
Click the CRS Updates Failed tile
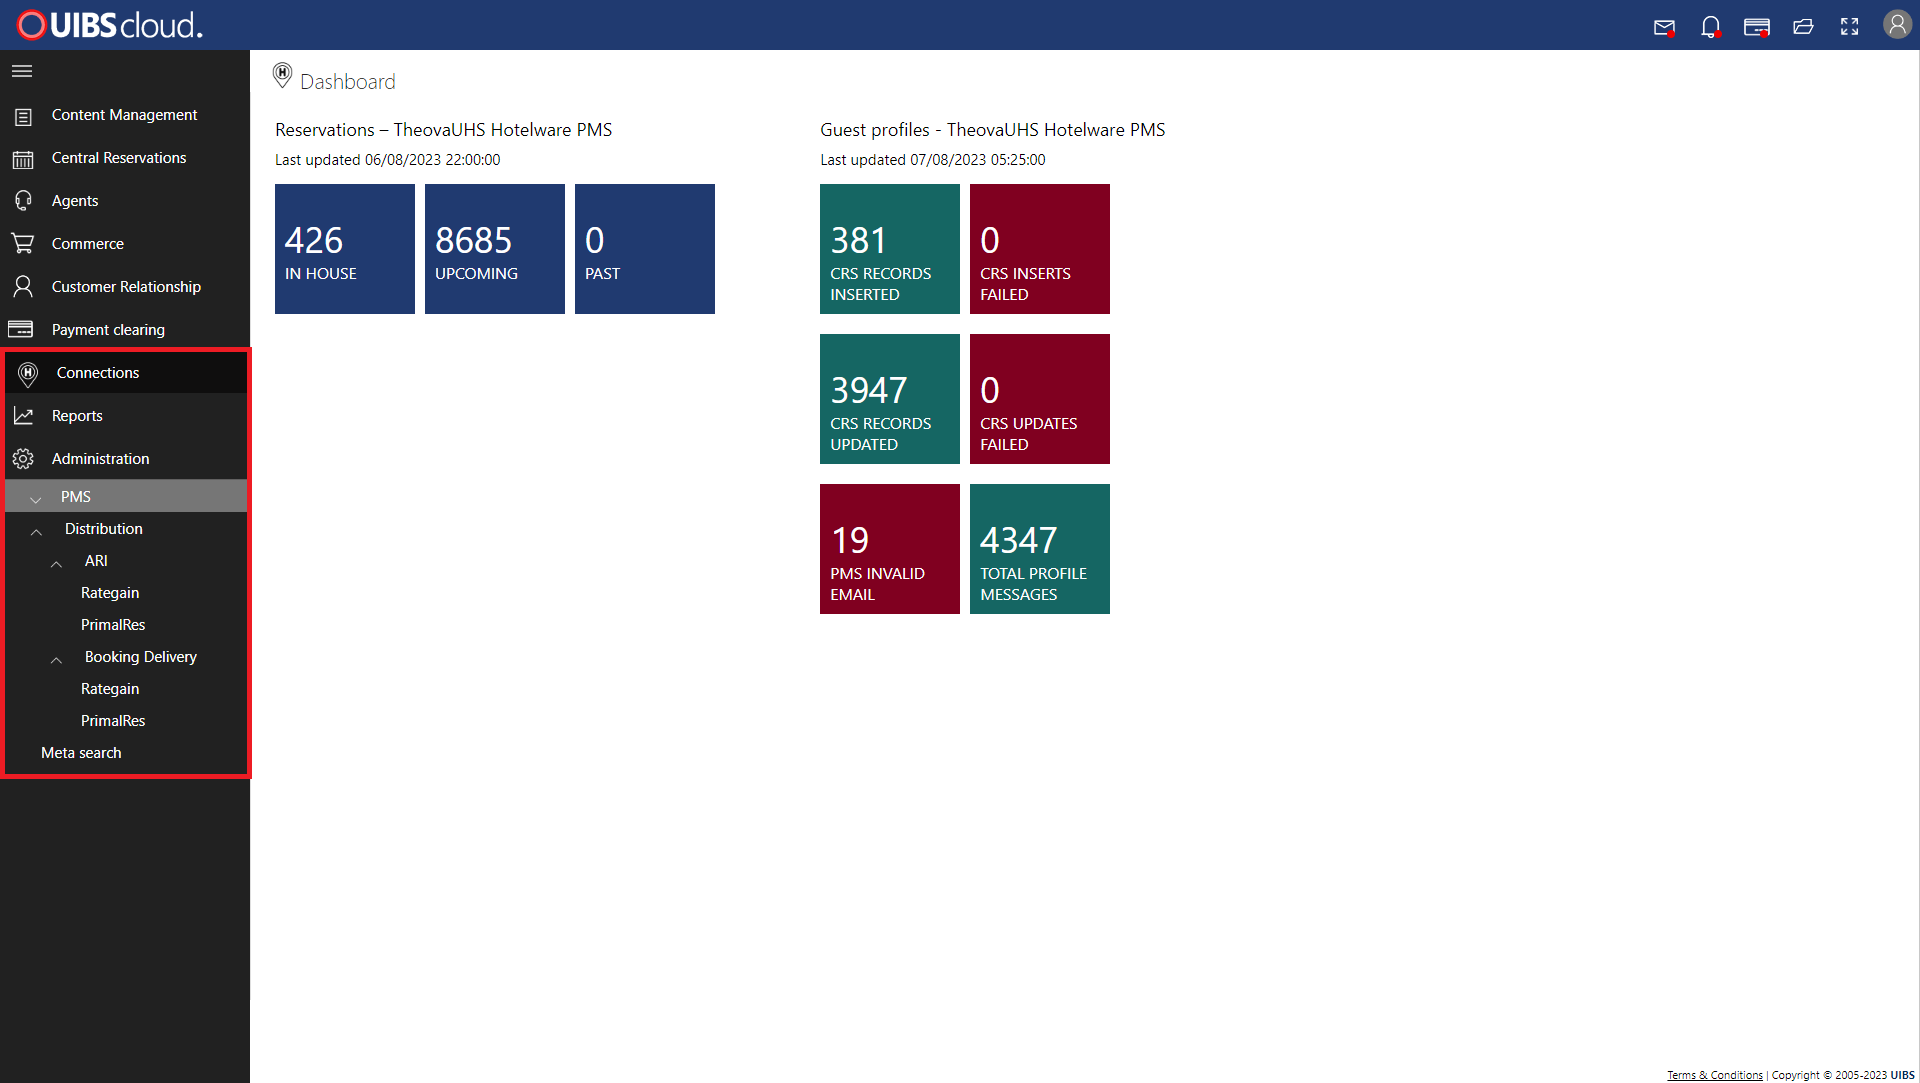[1040, 399]
